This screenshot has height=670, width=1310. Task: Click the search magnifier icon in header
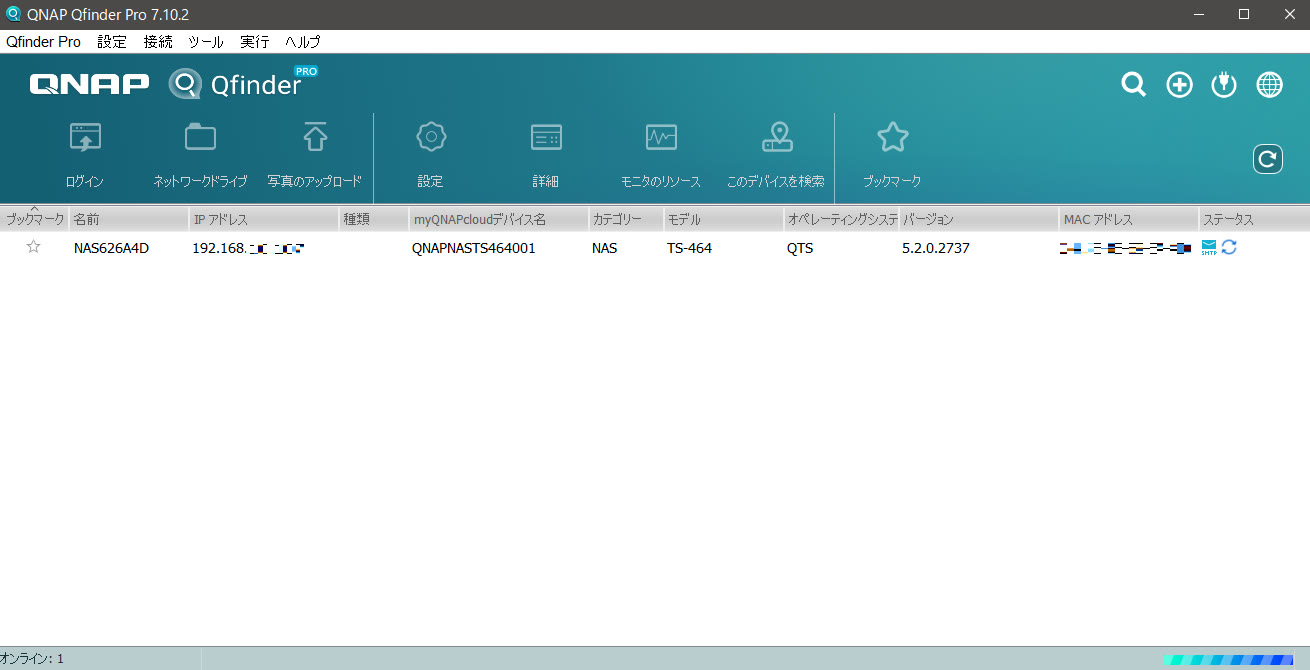pyautogui.click(x=1133, y=85)
